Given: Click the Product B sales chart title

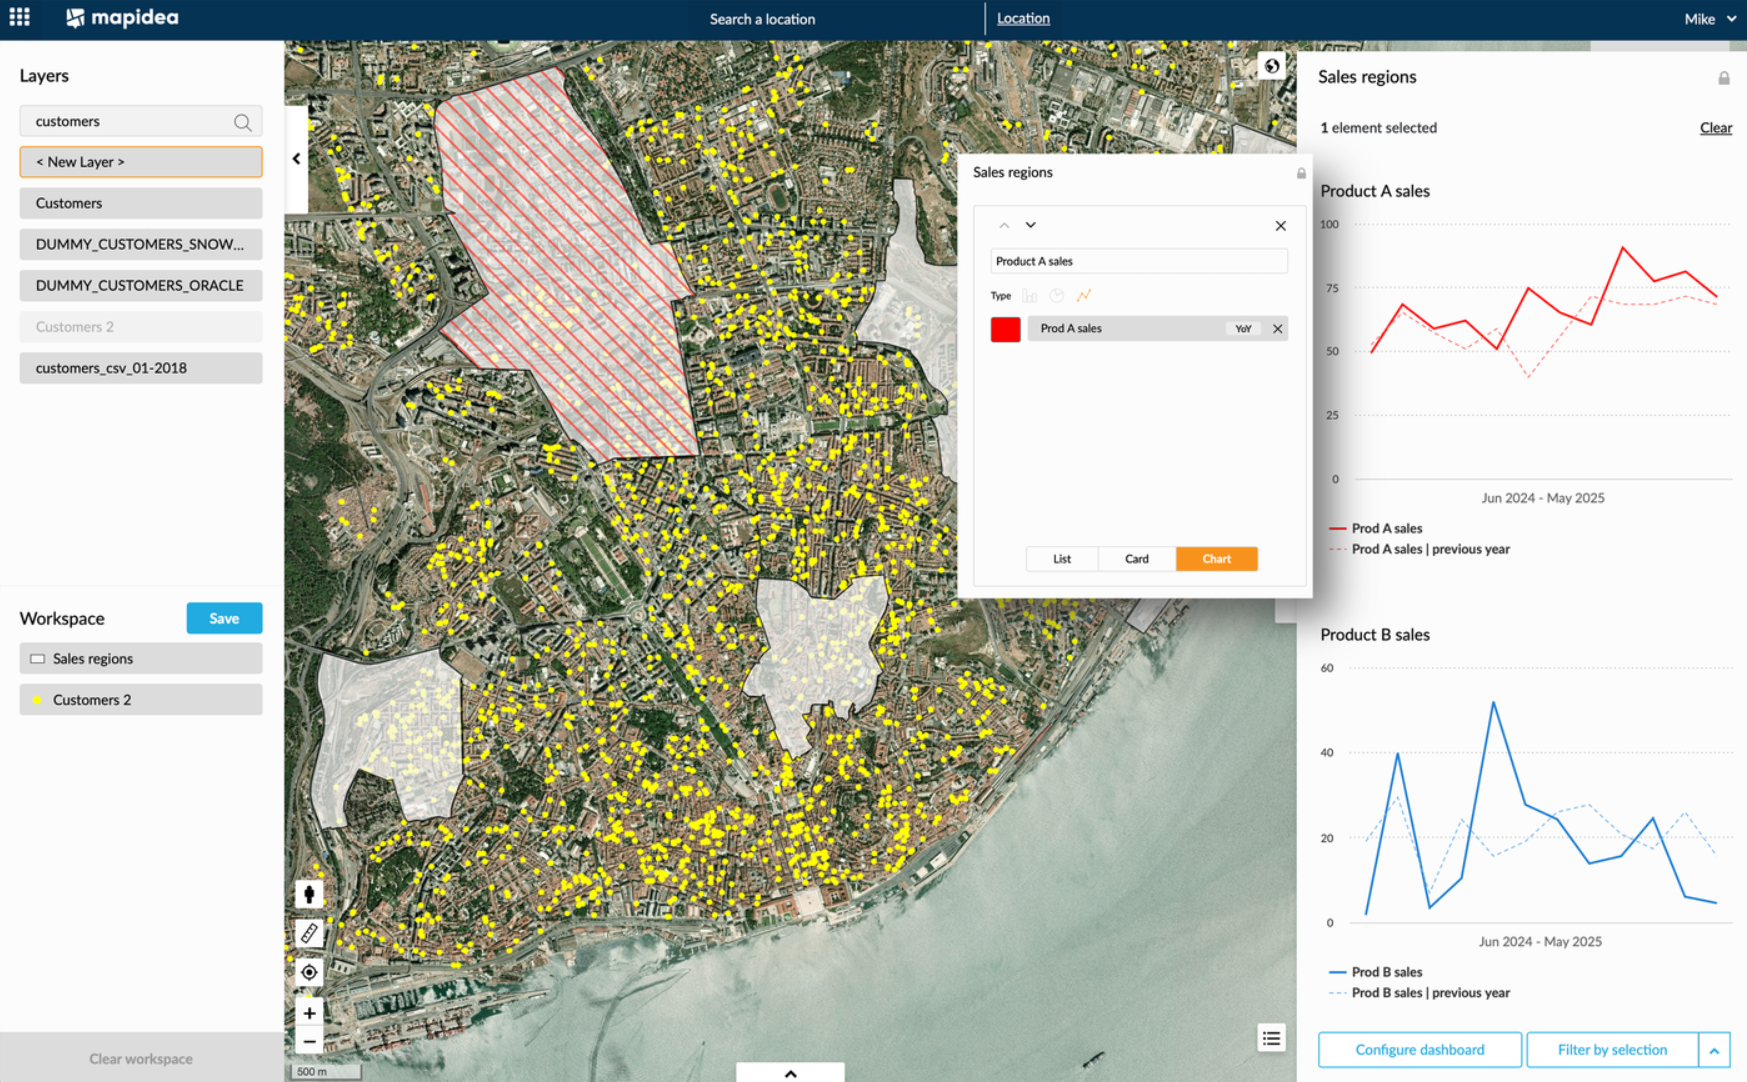Looking at the screenshot, I should click(x=1374, y=635).
